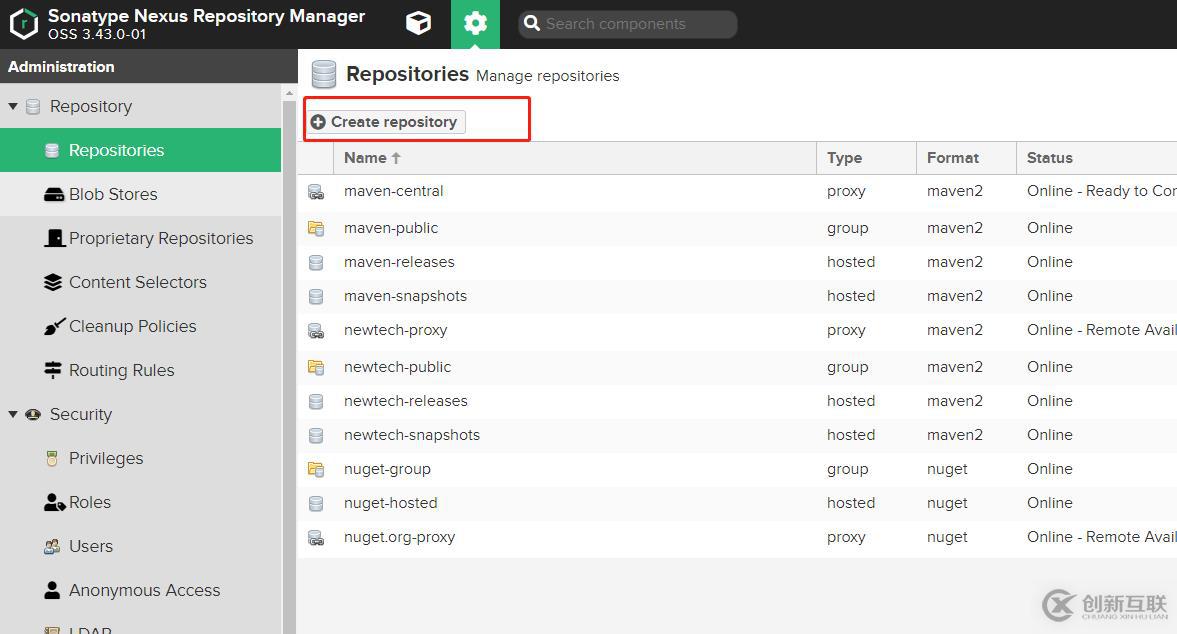Open the maven-central repository
This screenshot has height=634, width=1177.
[393, 191]
